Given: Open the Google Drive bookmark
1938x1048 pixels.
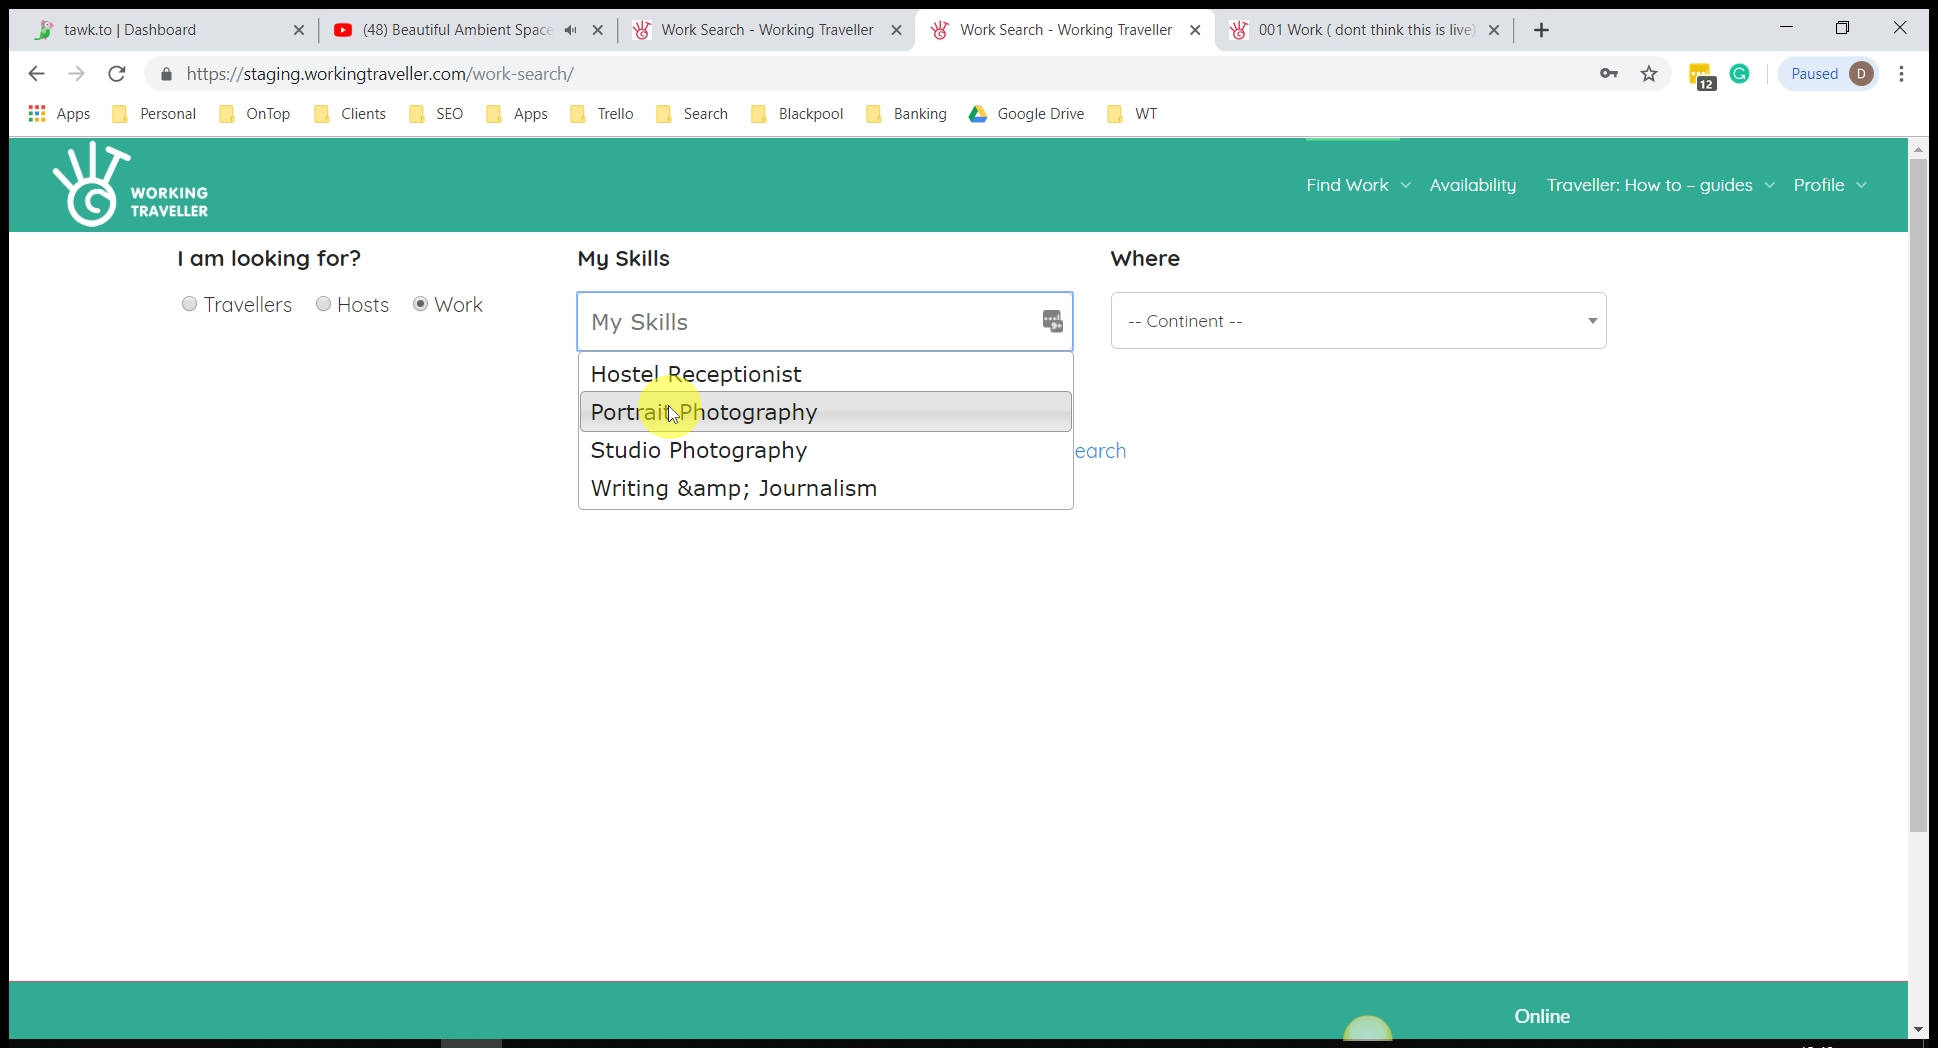Looking at the screenshot, I should point(1026,114).
